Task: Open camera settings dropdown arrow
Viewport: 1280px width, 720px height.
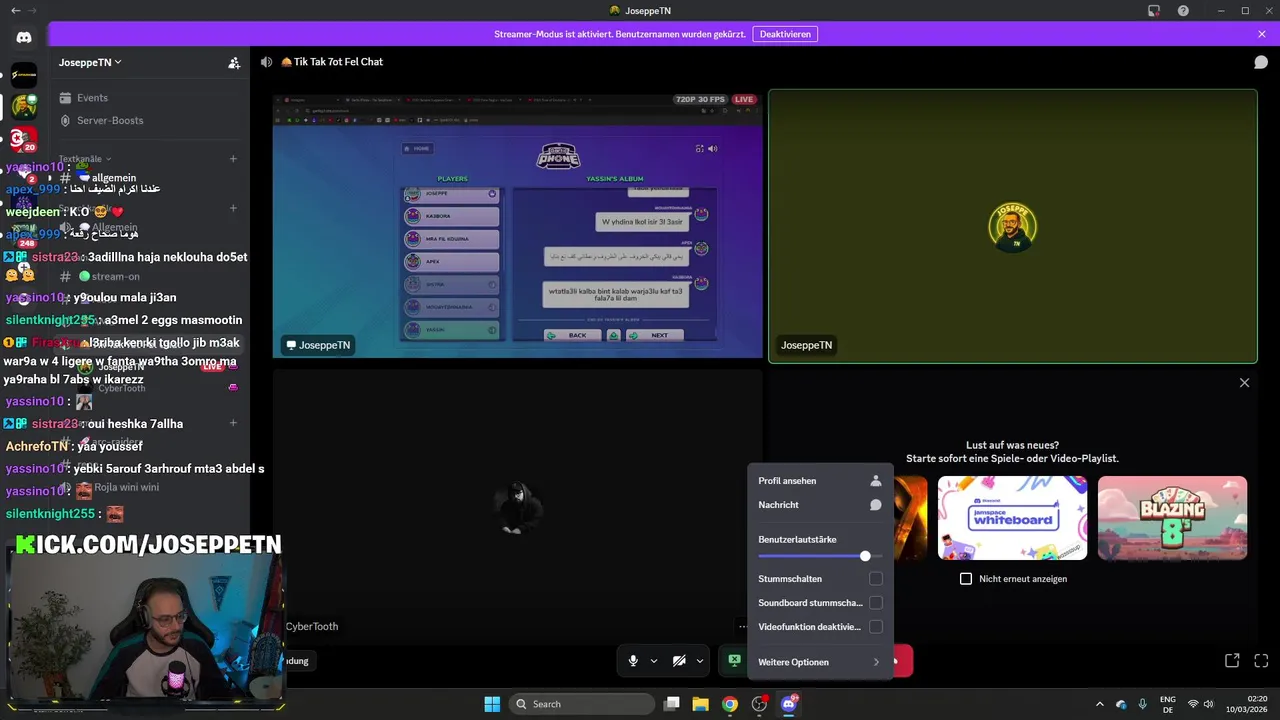Action: click(700, 661)
